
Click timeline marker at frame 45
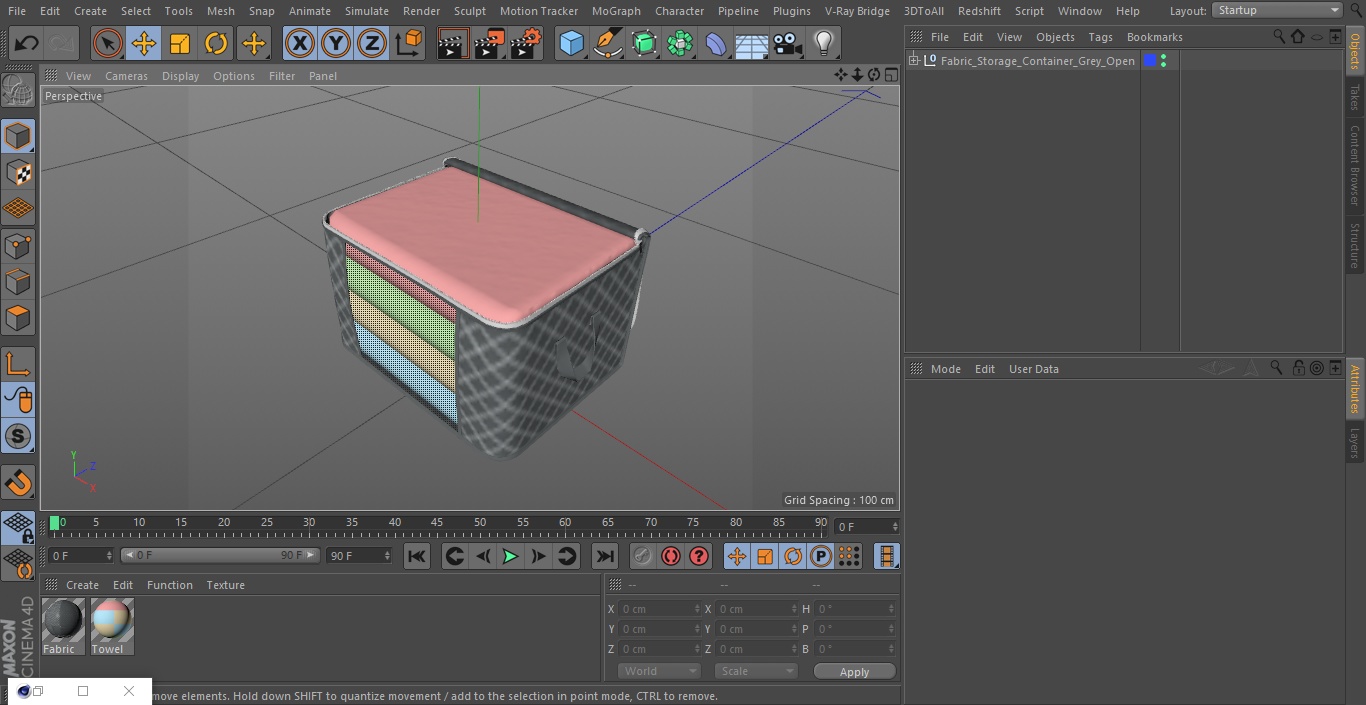(x=437, y=522)
